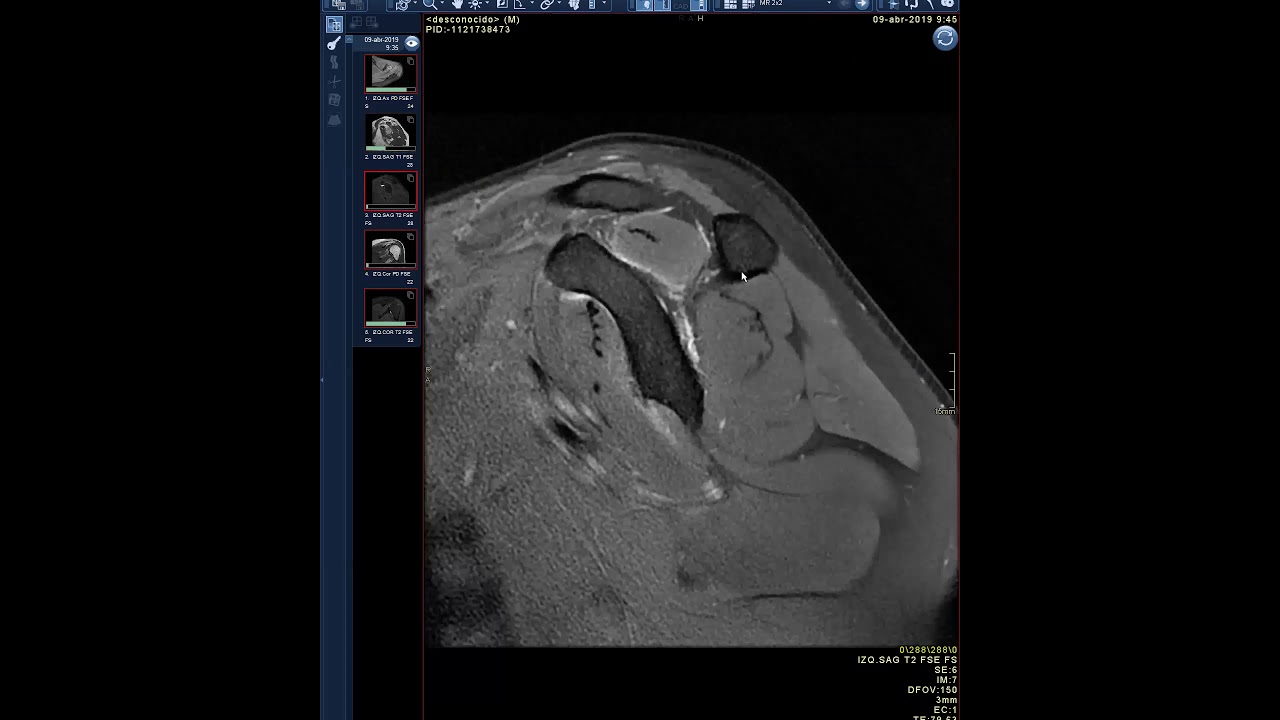Image resolution: width=1280 pixels, height=720 pixels.
Task: Click the PID:-1121738473 overlay text
Action: tap(468, 30)
